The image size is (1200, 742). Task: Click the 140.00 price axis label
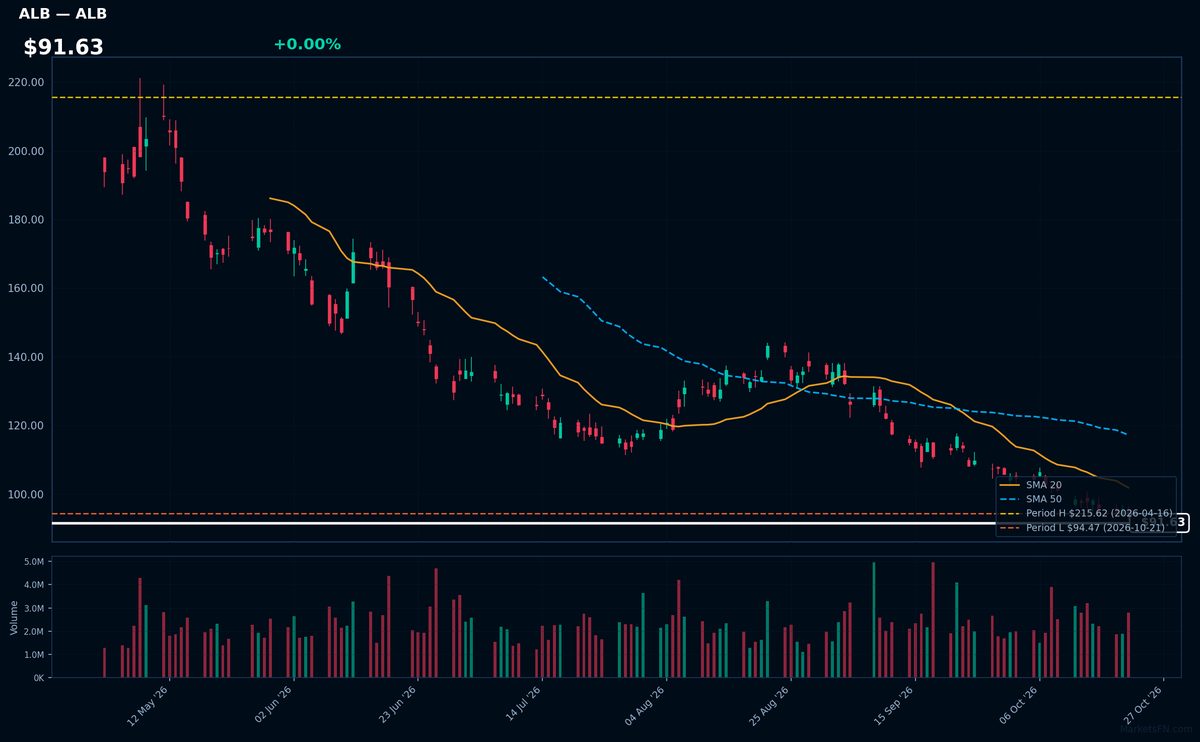(27, 357)
